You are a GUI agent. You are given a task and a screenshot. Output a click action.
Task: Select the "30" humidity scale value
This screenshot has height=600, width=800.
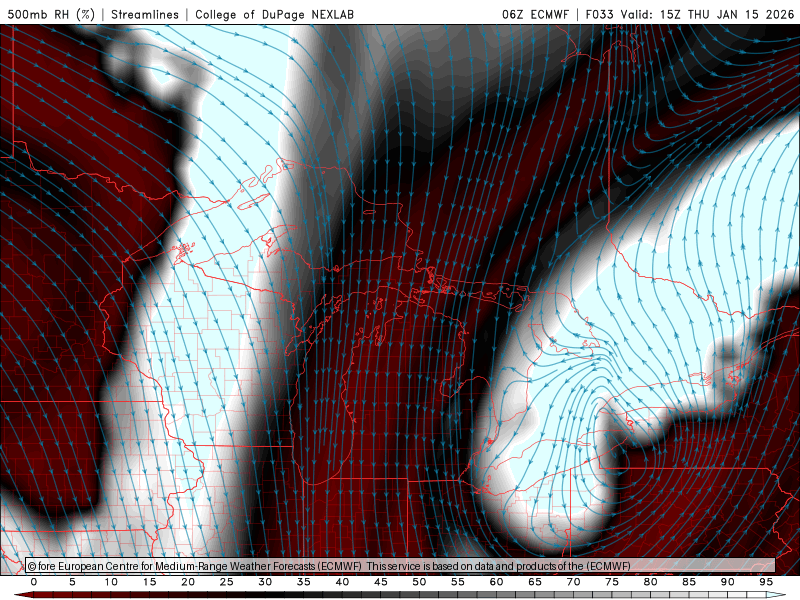click(265, 582)
